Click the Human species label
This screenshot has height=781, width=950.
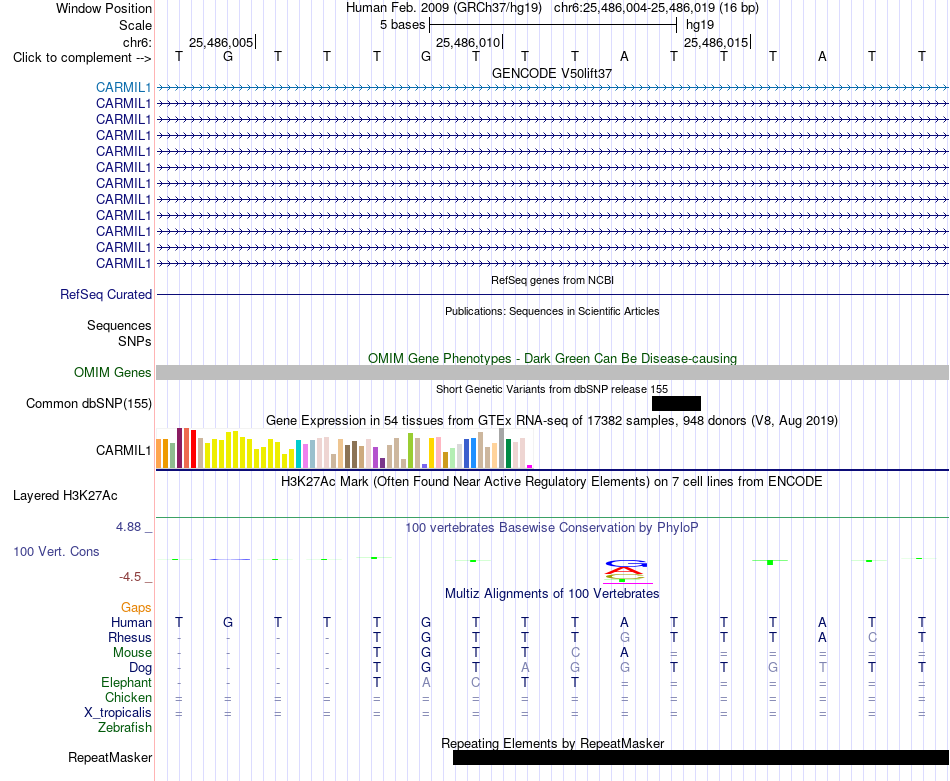point(131,622)
